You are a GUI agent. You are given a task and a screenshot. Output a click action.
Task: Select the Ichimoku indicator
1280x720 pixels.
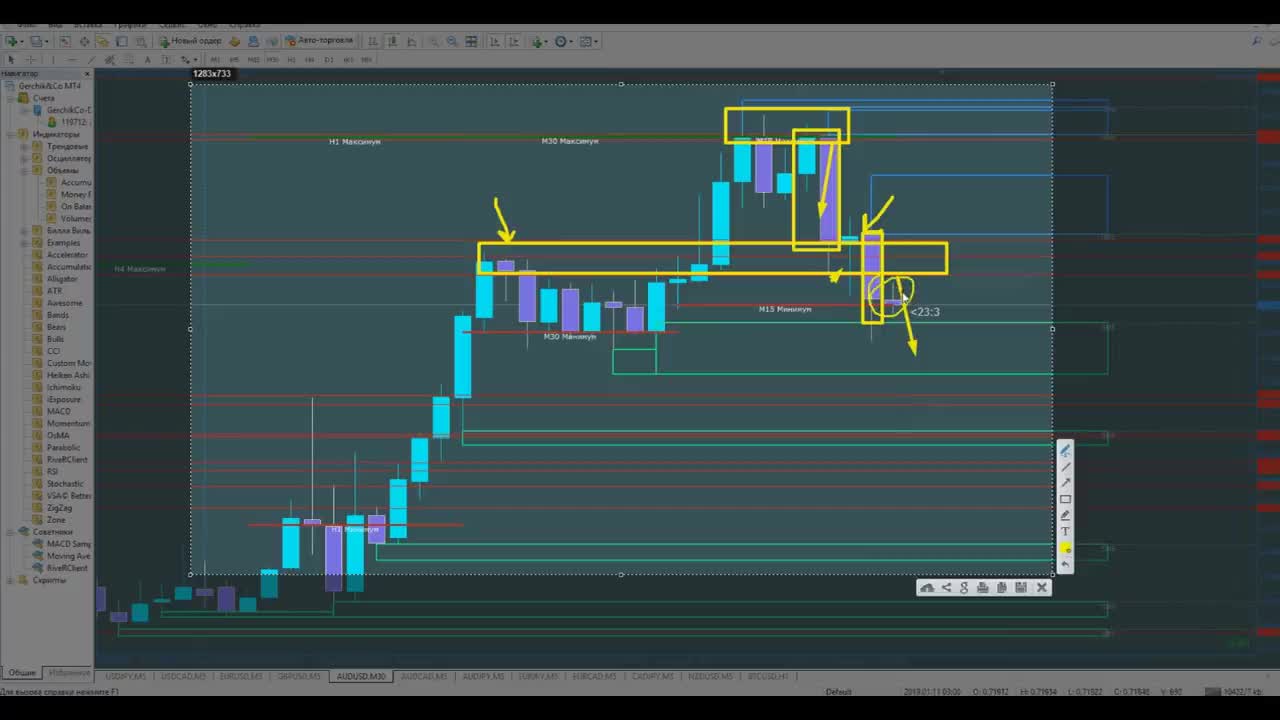coord(64,387)
